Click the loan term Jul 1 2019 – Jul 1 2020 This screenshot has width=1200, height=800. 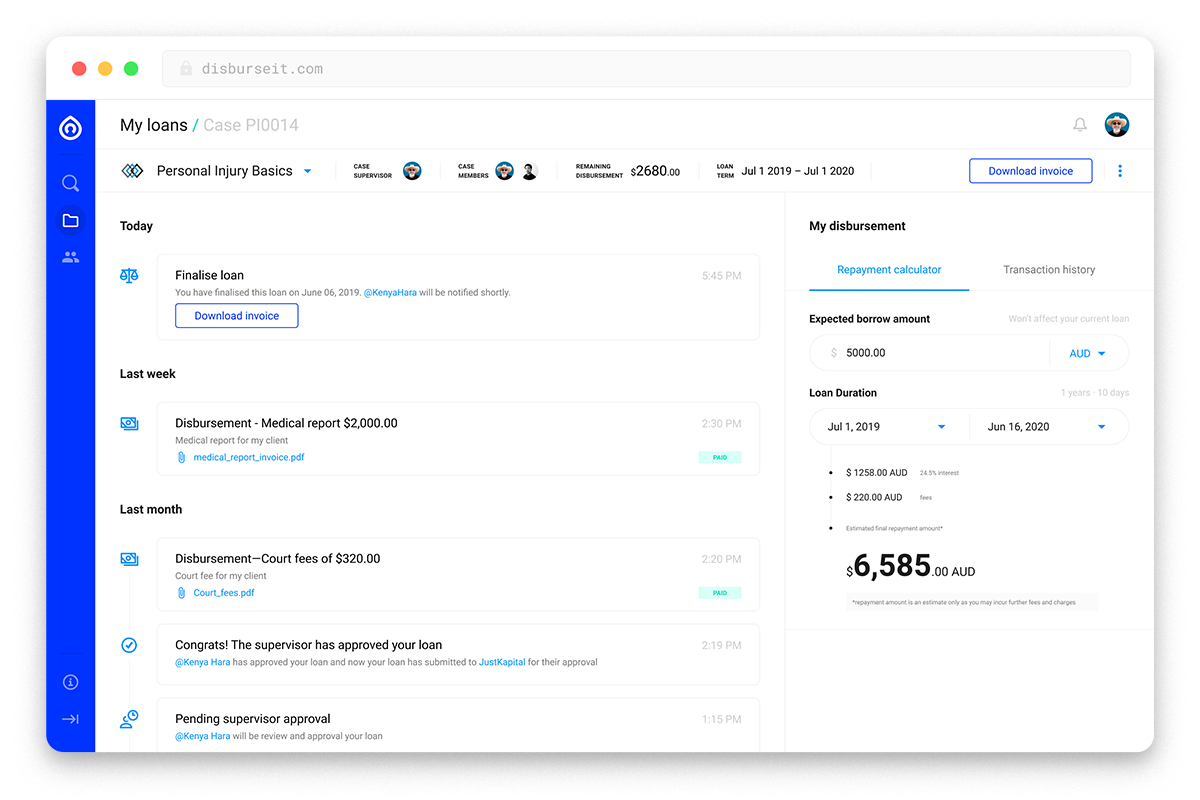798,171
